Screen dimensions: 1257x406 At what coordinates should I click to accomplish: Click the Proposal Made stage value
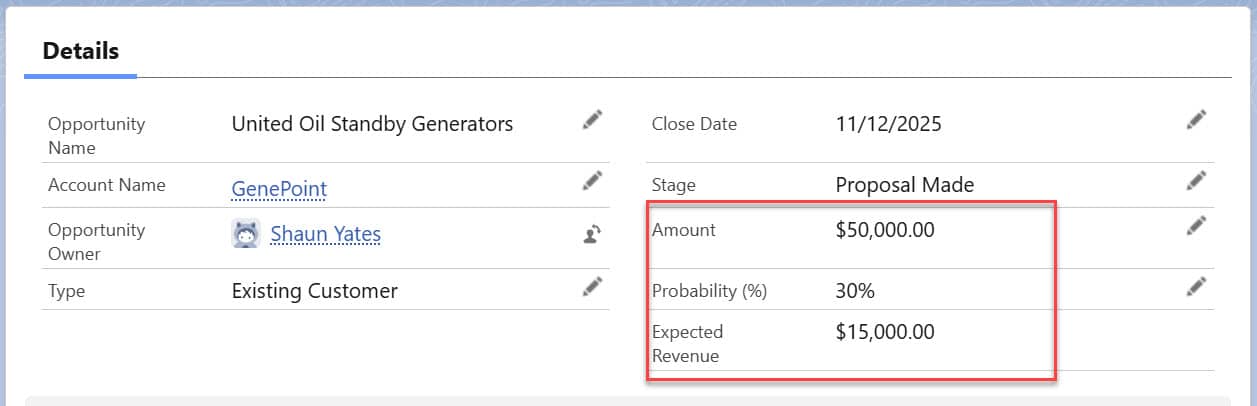(904, 185)
